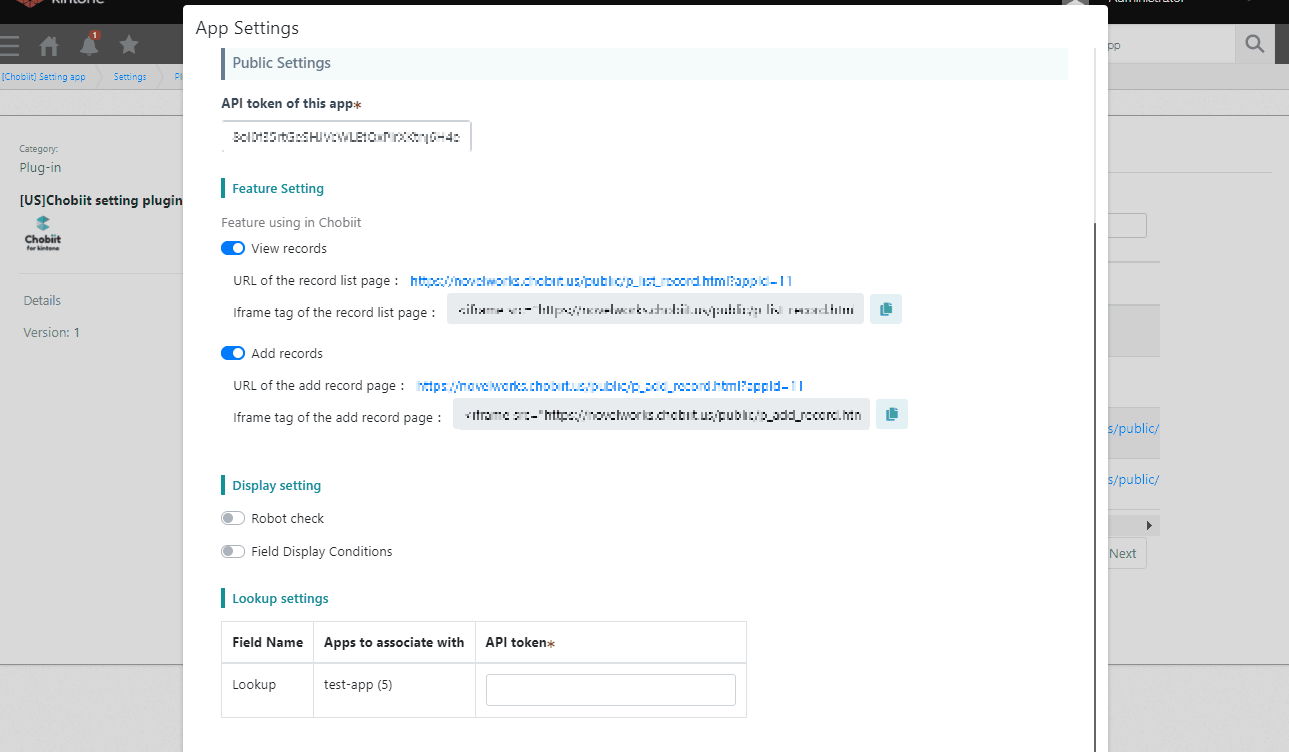Click the Field Name column header
Viewport: 1289px width, 752px height.
267,642
